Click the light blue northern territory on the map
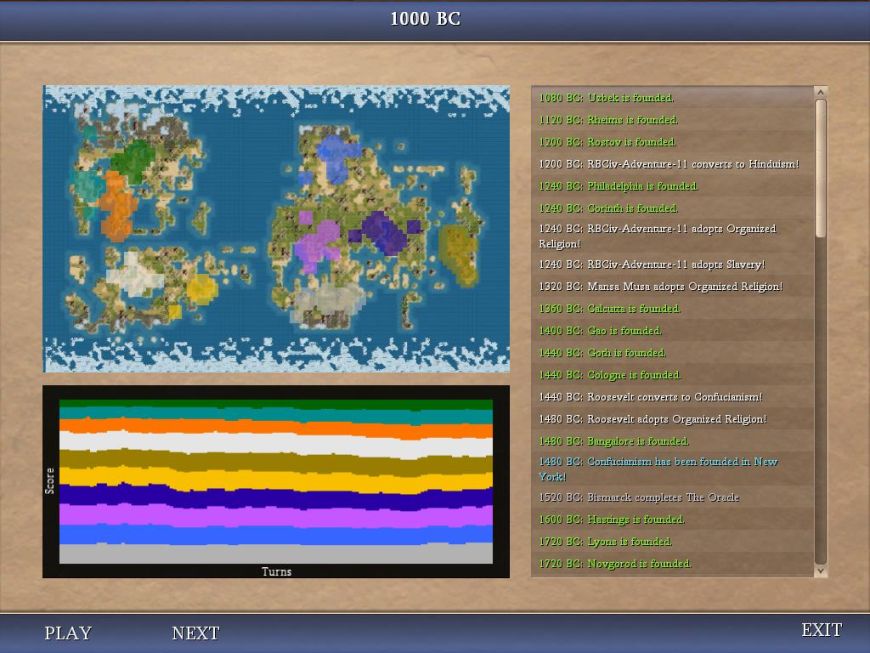Screen dimensions: 870x653 336,156
